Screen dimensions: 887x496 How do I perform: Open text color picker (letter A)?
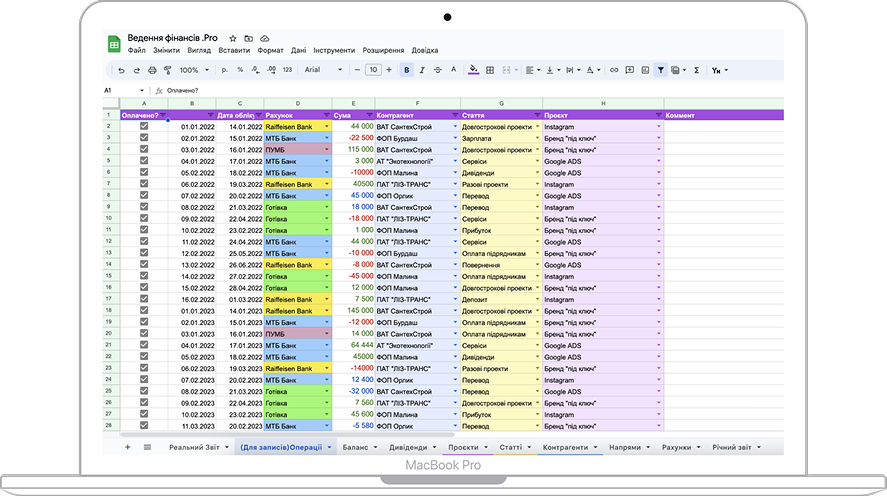point(453,70)
